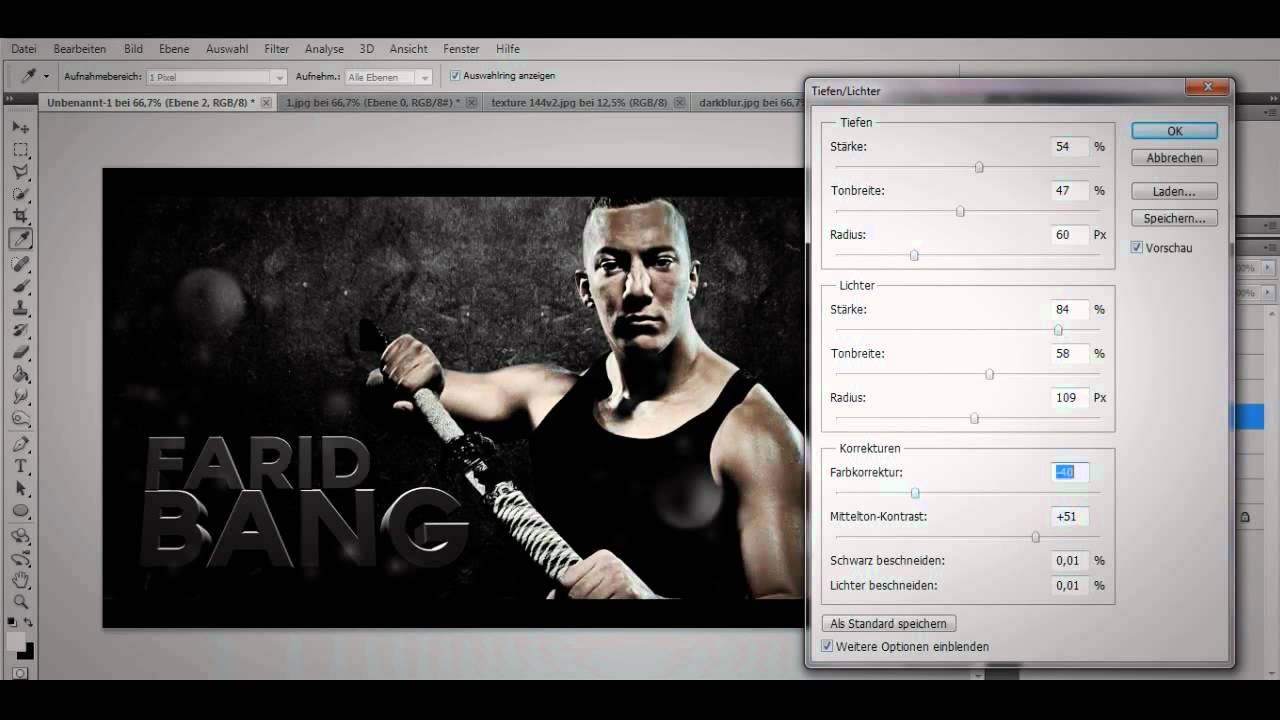This screenshot has height=720, width=1280.
Task: Select the Crop tool
Action: [x=20, y=216]
